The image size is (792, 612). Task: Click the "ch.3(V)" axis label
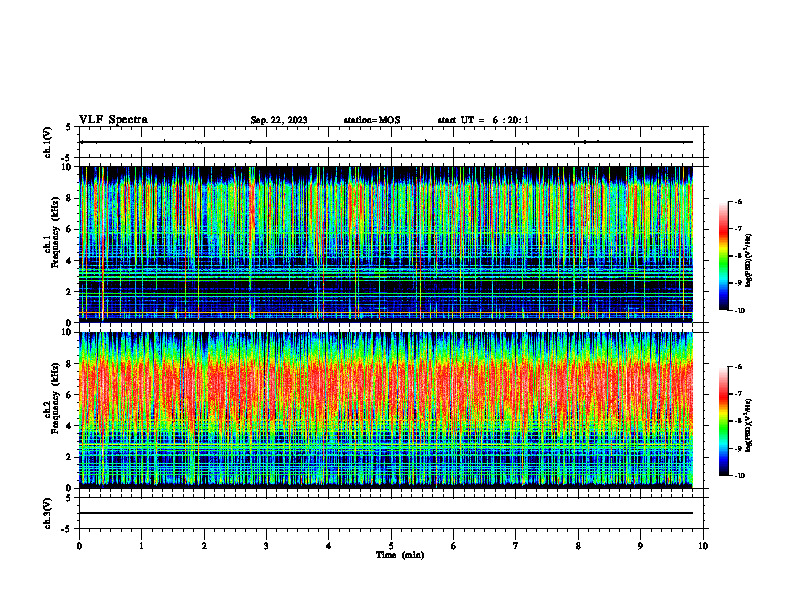click(x=48, y=513)
